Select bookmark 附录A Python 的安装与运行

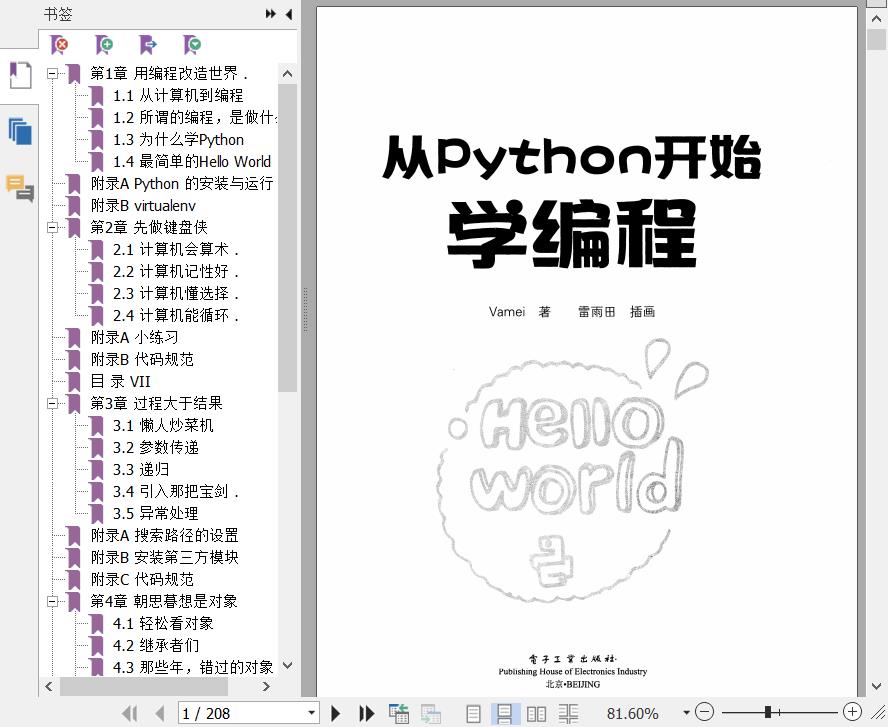pyautogui.click(x=182, y=183)
